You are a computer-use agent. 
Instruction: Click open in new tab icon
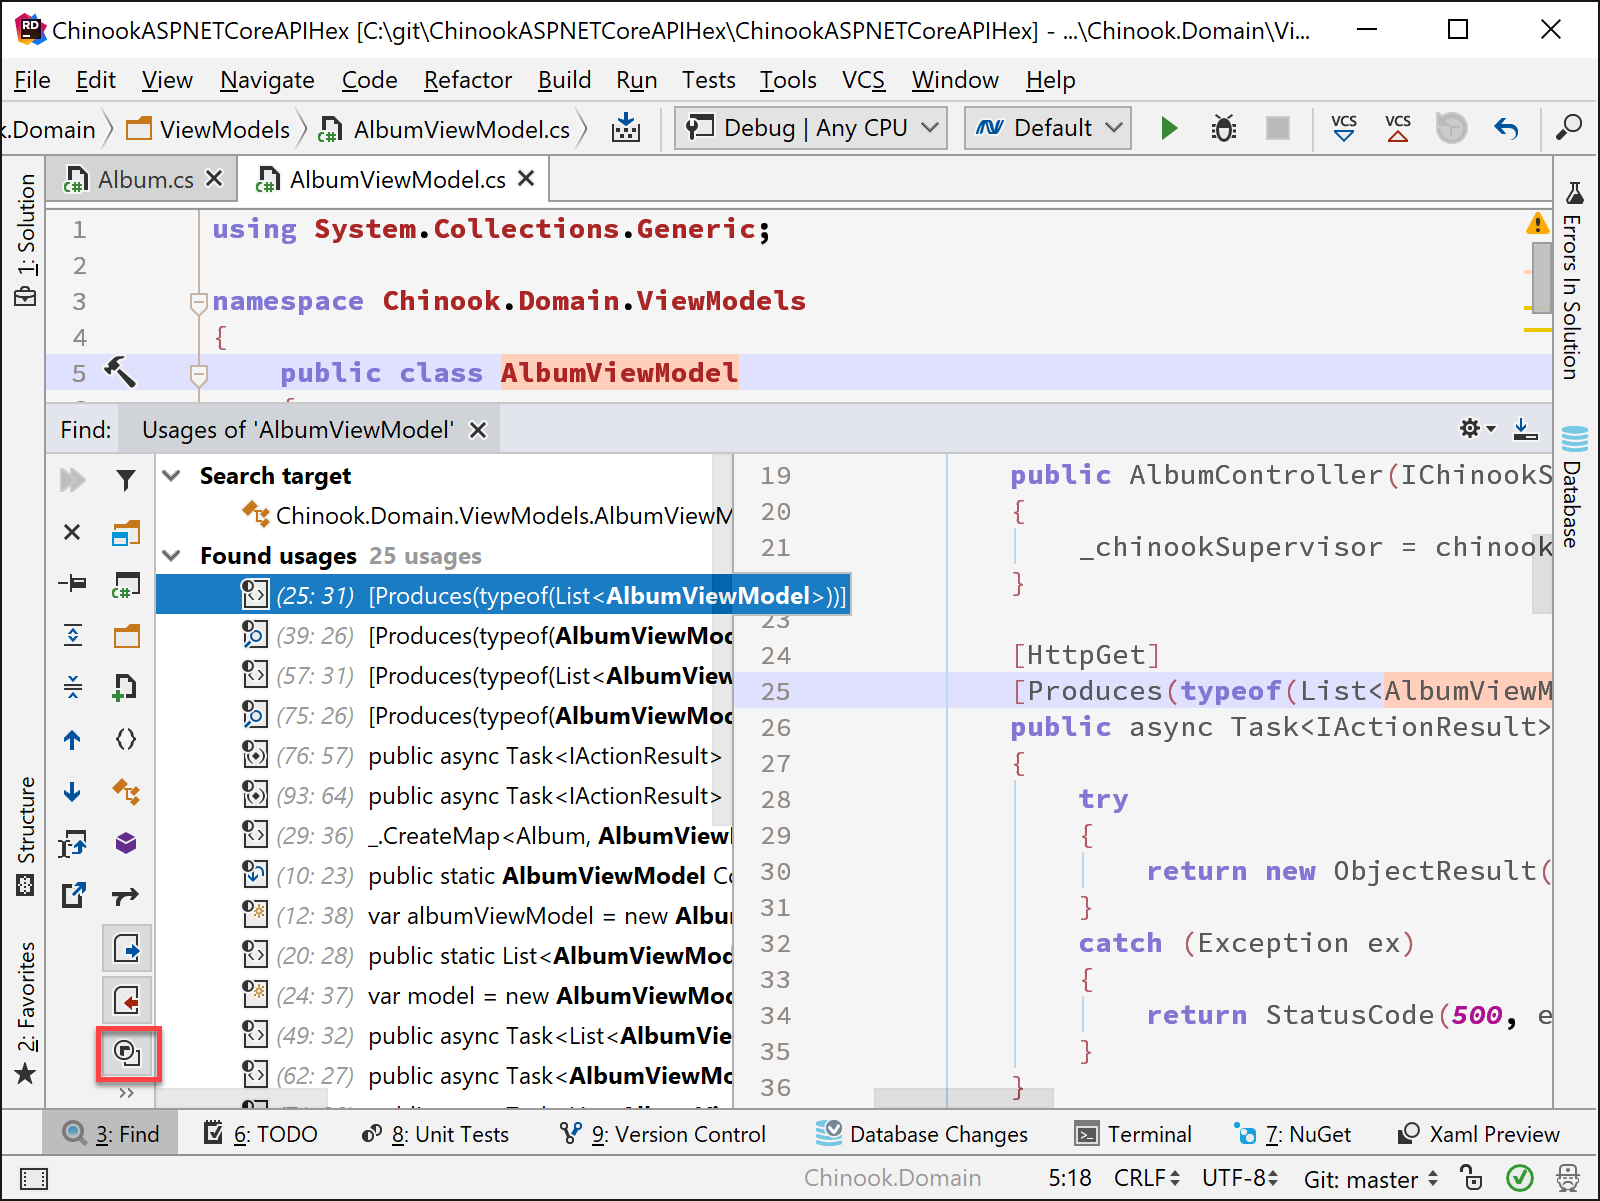click(73, 895)
